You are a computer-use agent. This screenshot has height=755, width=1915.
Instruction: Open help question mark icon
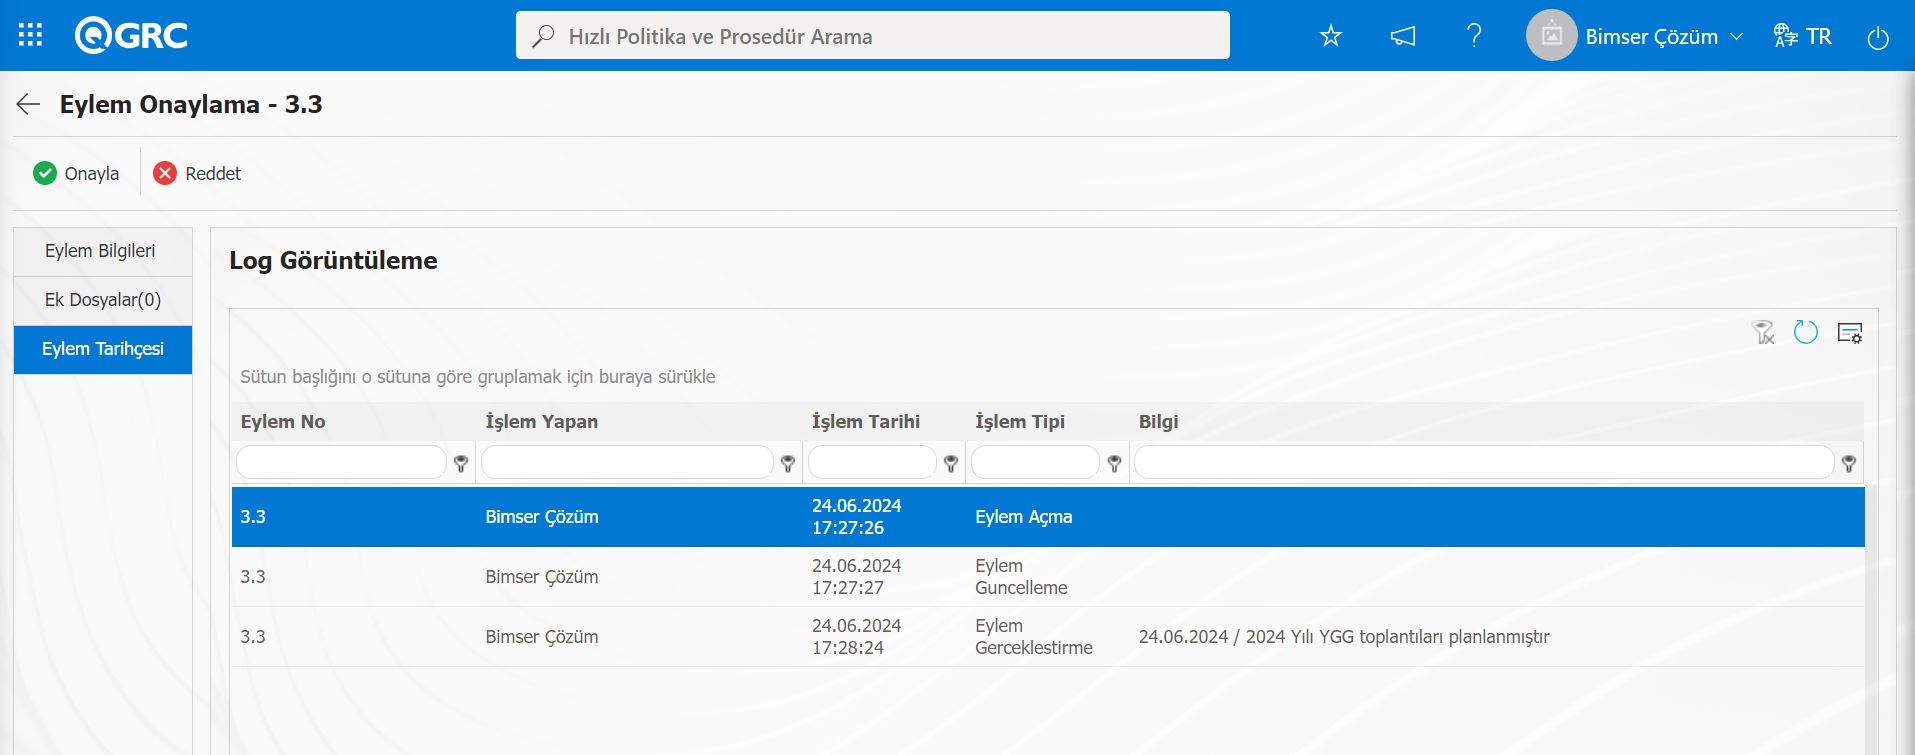coord(1474,36)
